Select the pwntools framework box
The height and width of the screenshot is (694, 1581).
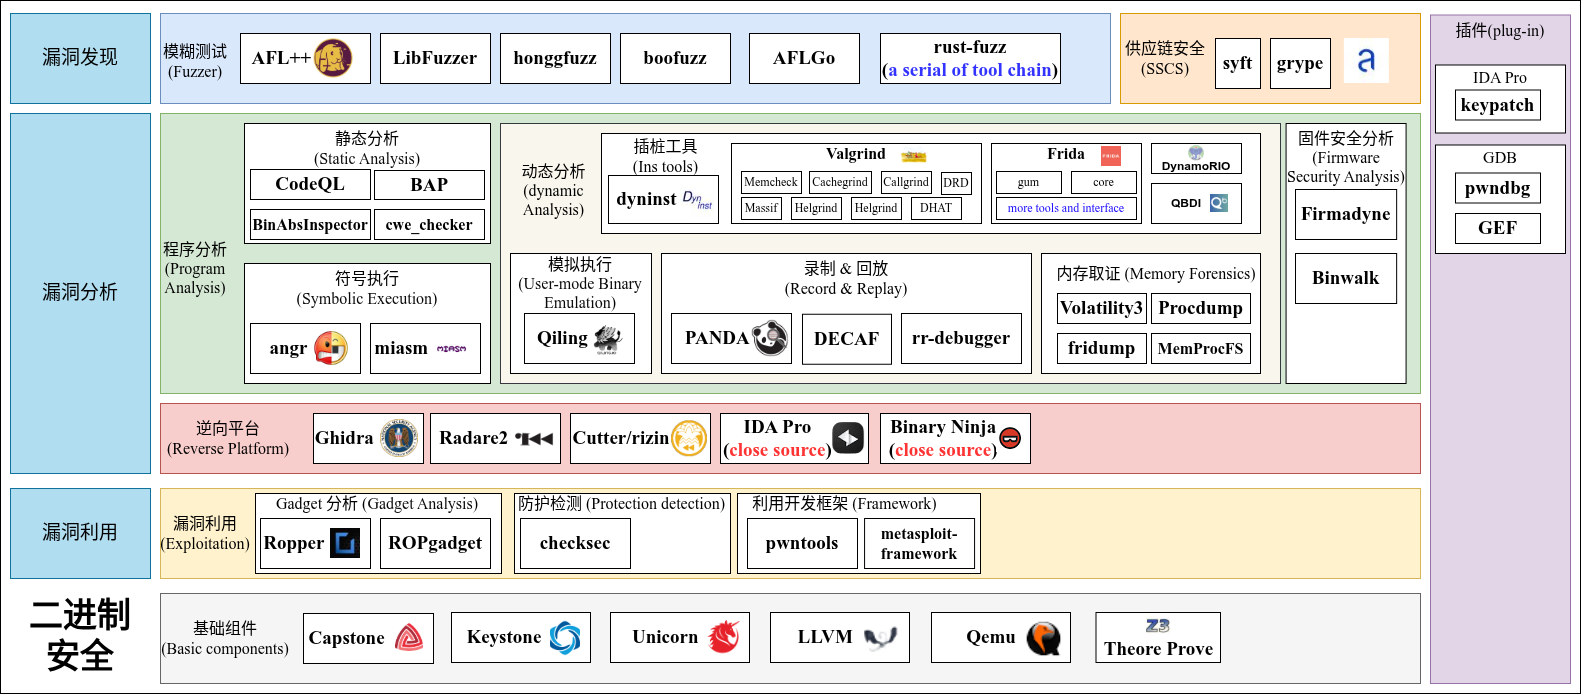802,543
